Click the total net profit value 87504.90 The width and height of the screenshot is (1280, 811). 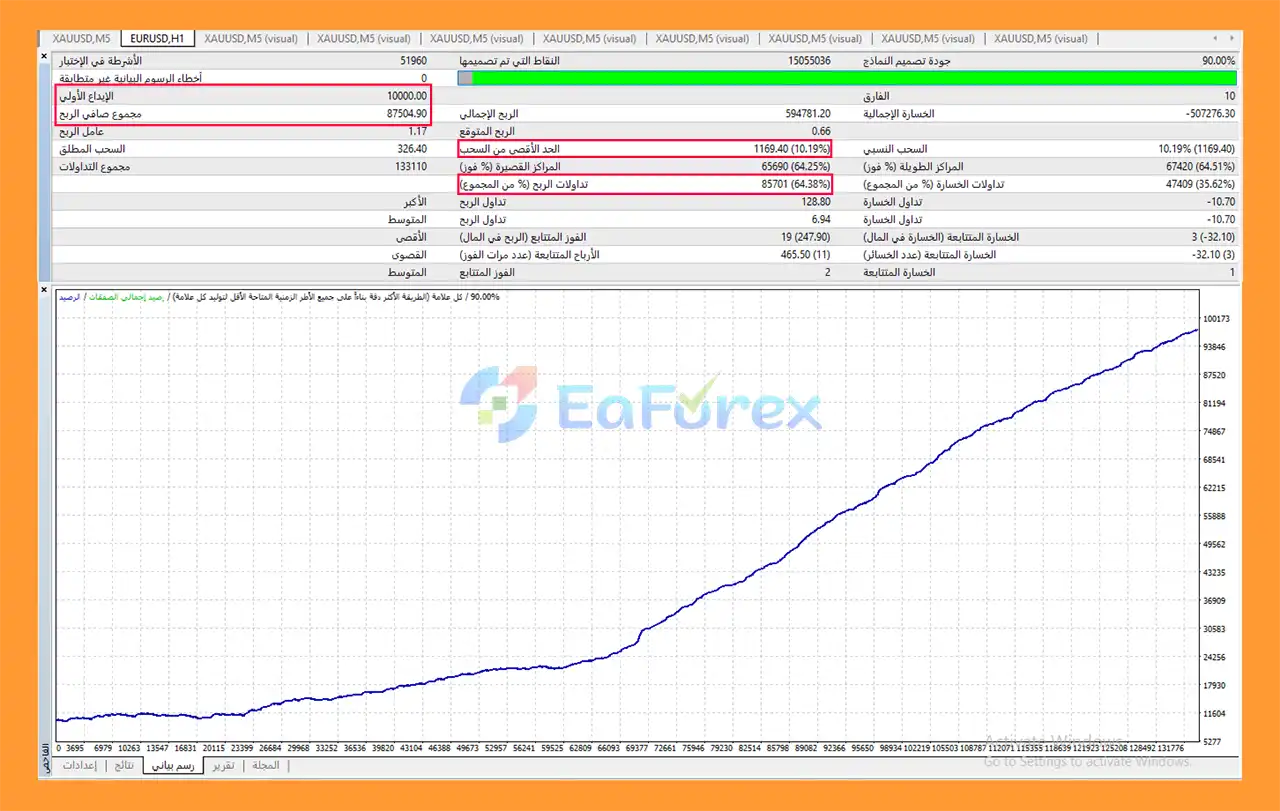(406, 114)
